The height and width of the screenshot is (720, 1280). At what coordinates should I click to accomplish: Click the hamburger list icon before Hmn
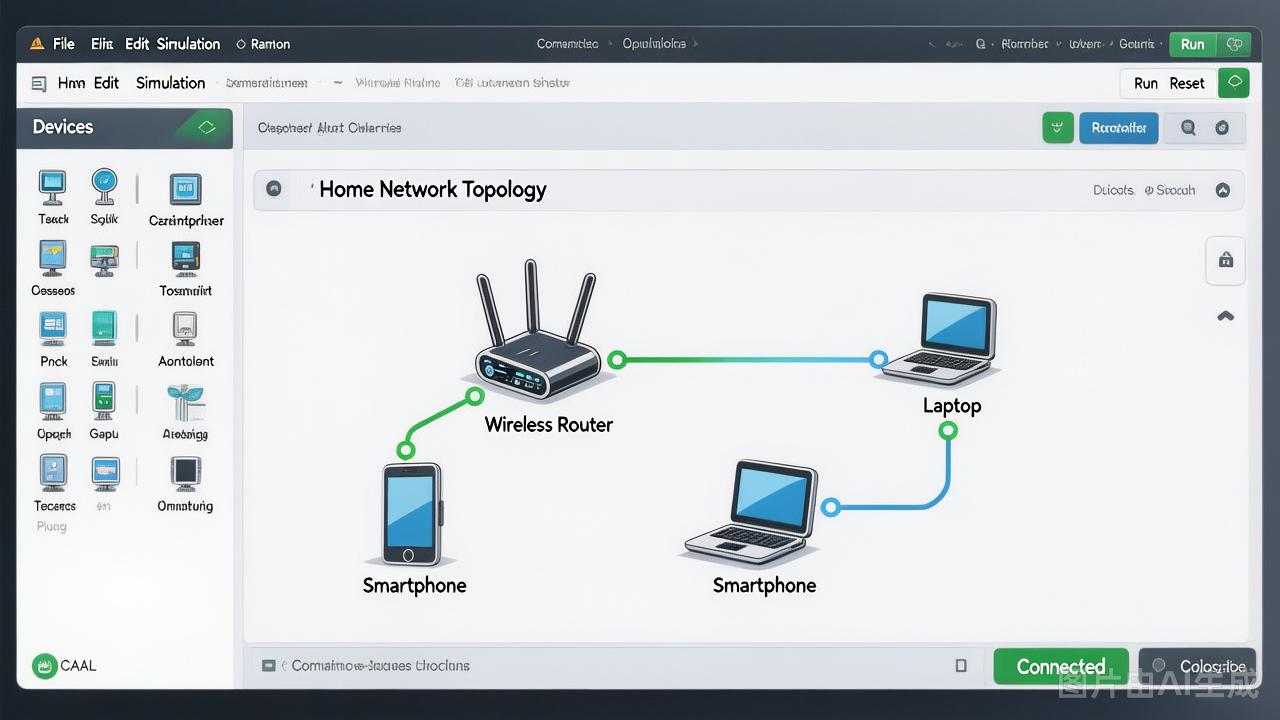tap(39, 84)
